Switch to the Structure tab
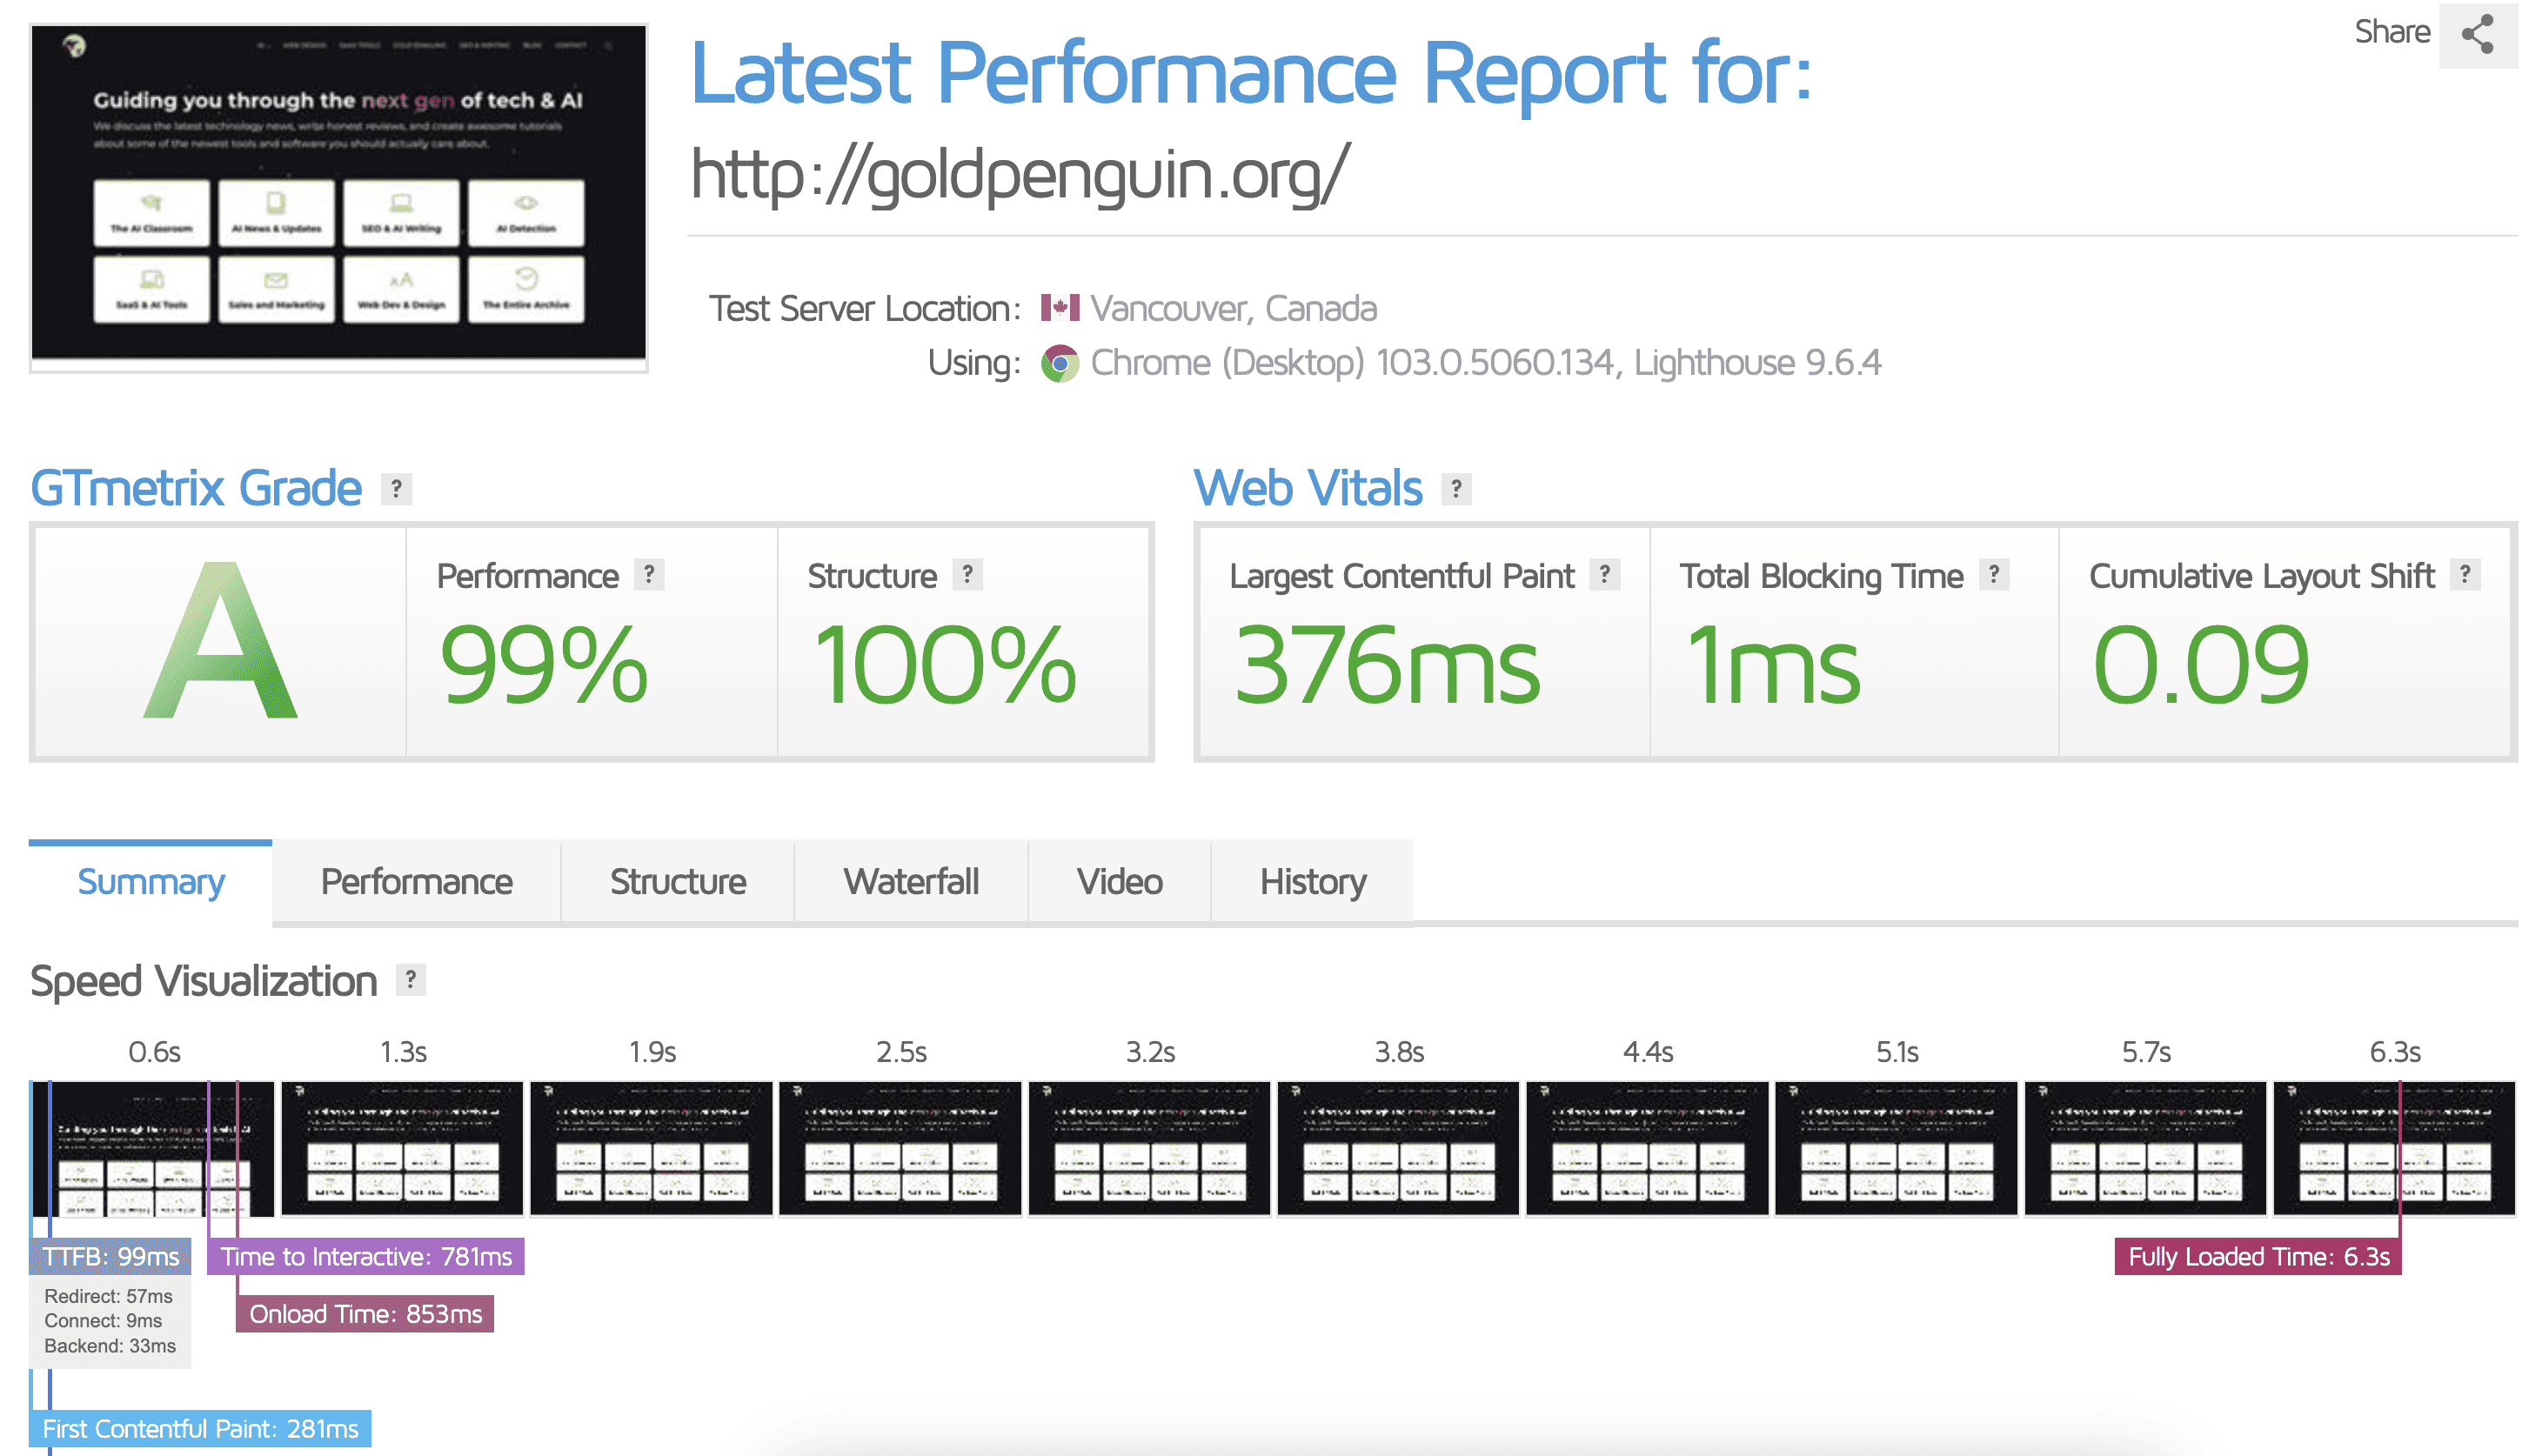This screenshot has height=1456, width=2542. 677,882
